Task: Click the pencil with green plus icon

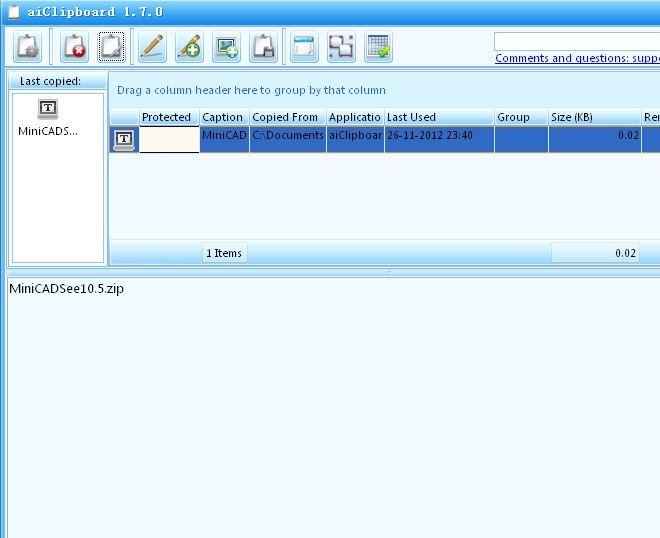Action: [189, 46]
